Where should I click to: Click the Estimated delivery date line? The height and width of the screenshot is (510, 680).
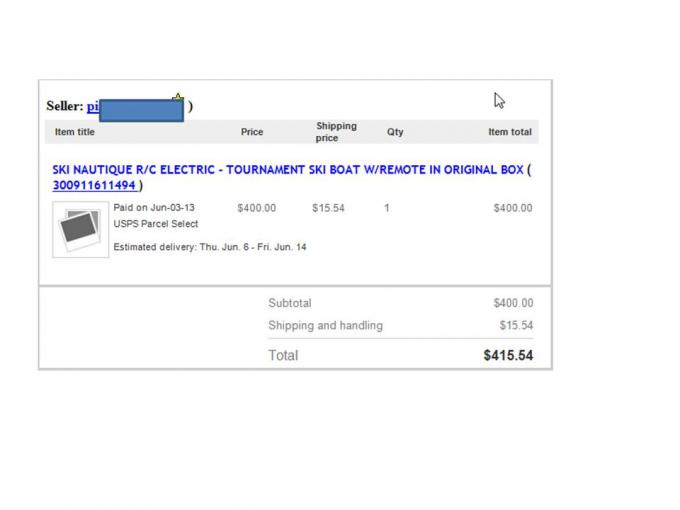tap(210, 247)
